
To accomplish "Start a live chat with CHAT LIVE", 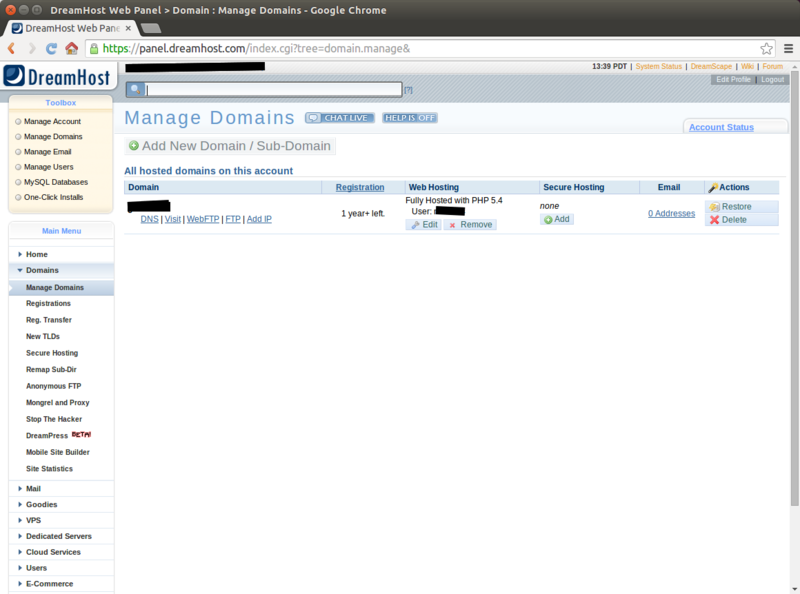I will tap(340, 118).
